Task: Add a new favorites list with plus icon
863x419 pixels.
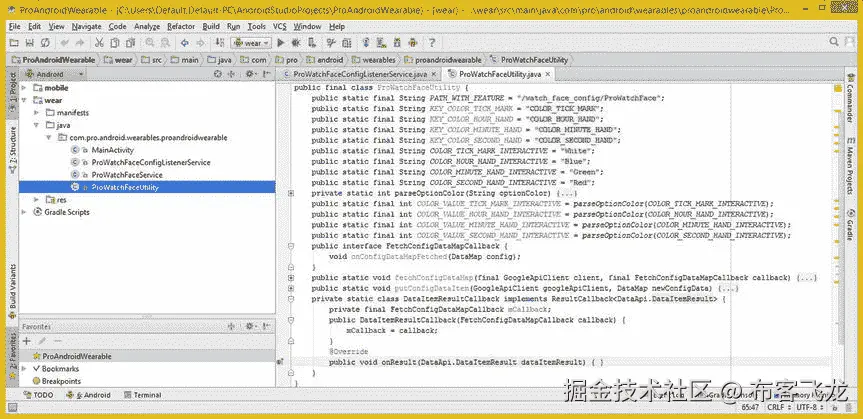Action: click(x=26, y=341)
